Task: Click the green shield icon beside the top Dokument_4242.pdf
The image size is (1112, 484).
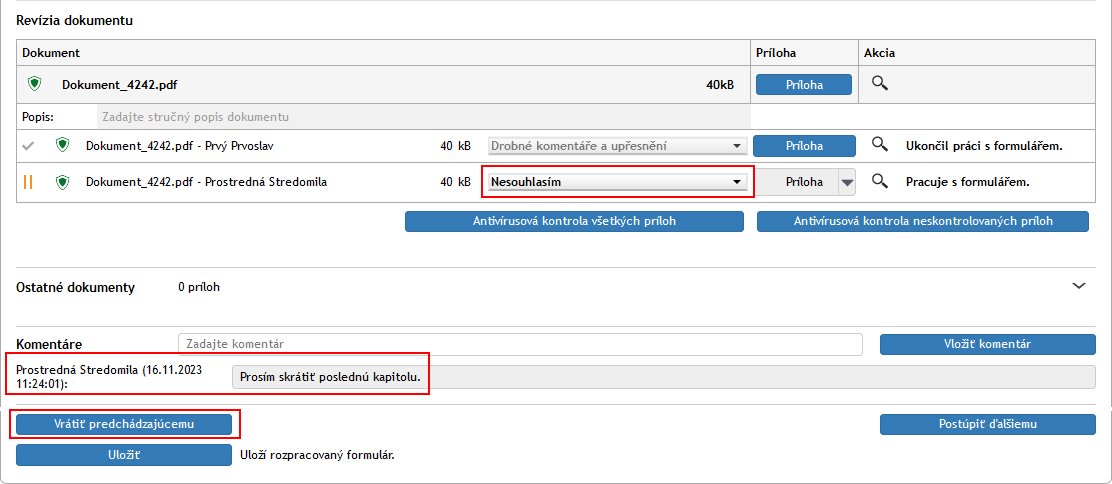Action: coord(35,84)
